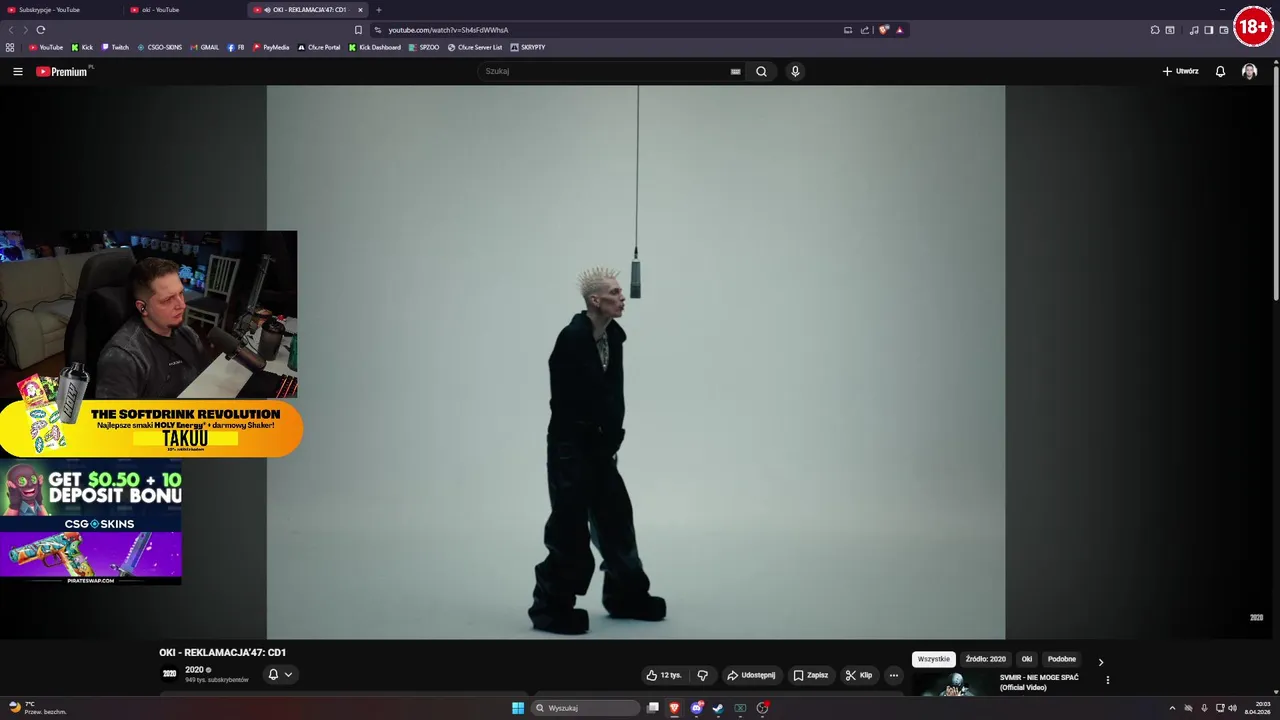Open the account avatar menu
The height and width of the screenshot is (720, 1280).
click(1249, 71)
